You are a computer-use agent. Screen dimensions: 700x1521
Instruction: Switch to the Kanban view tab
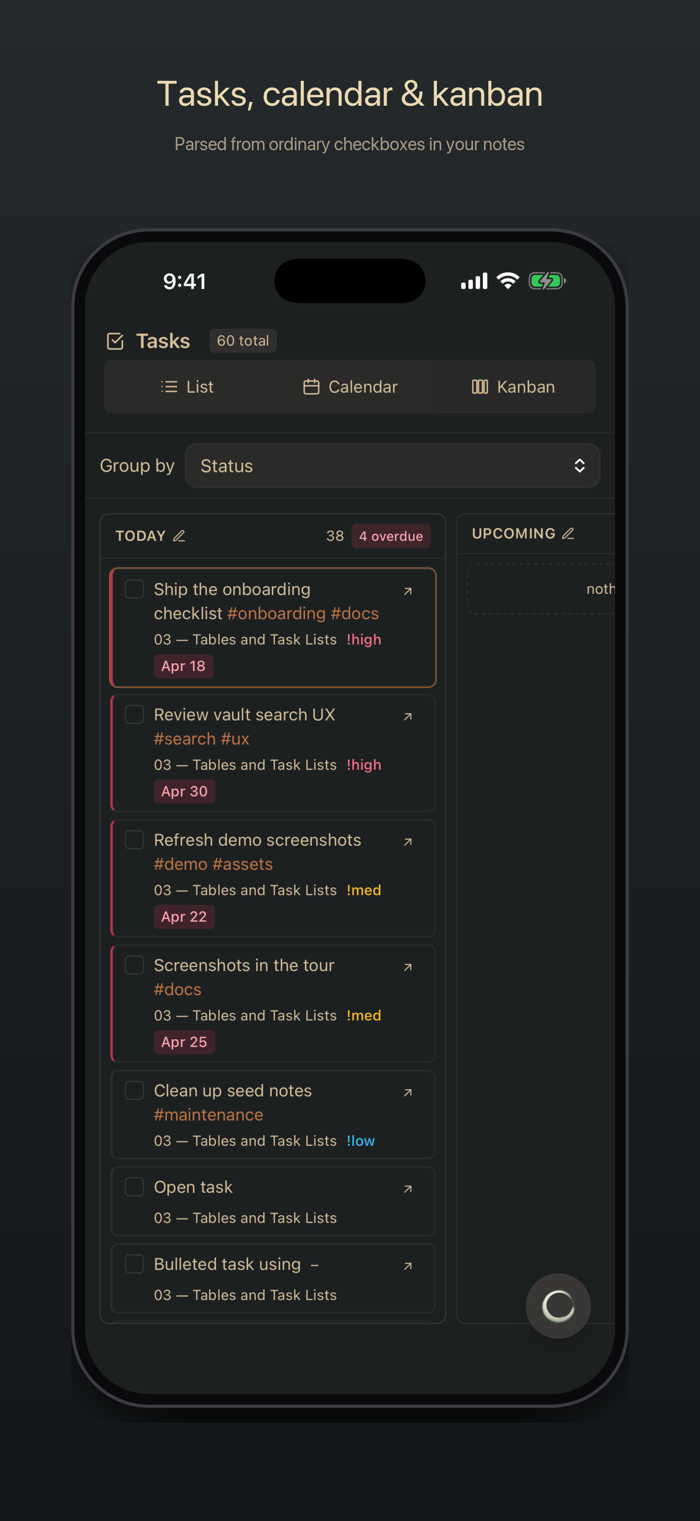point(513,387)
